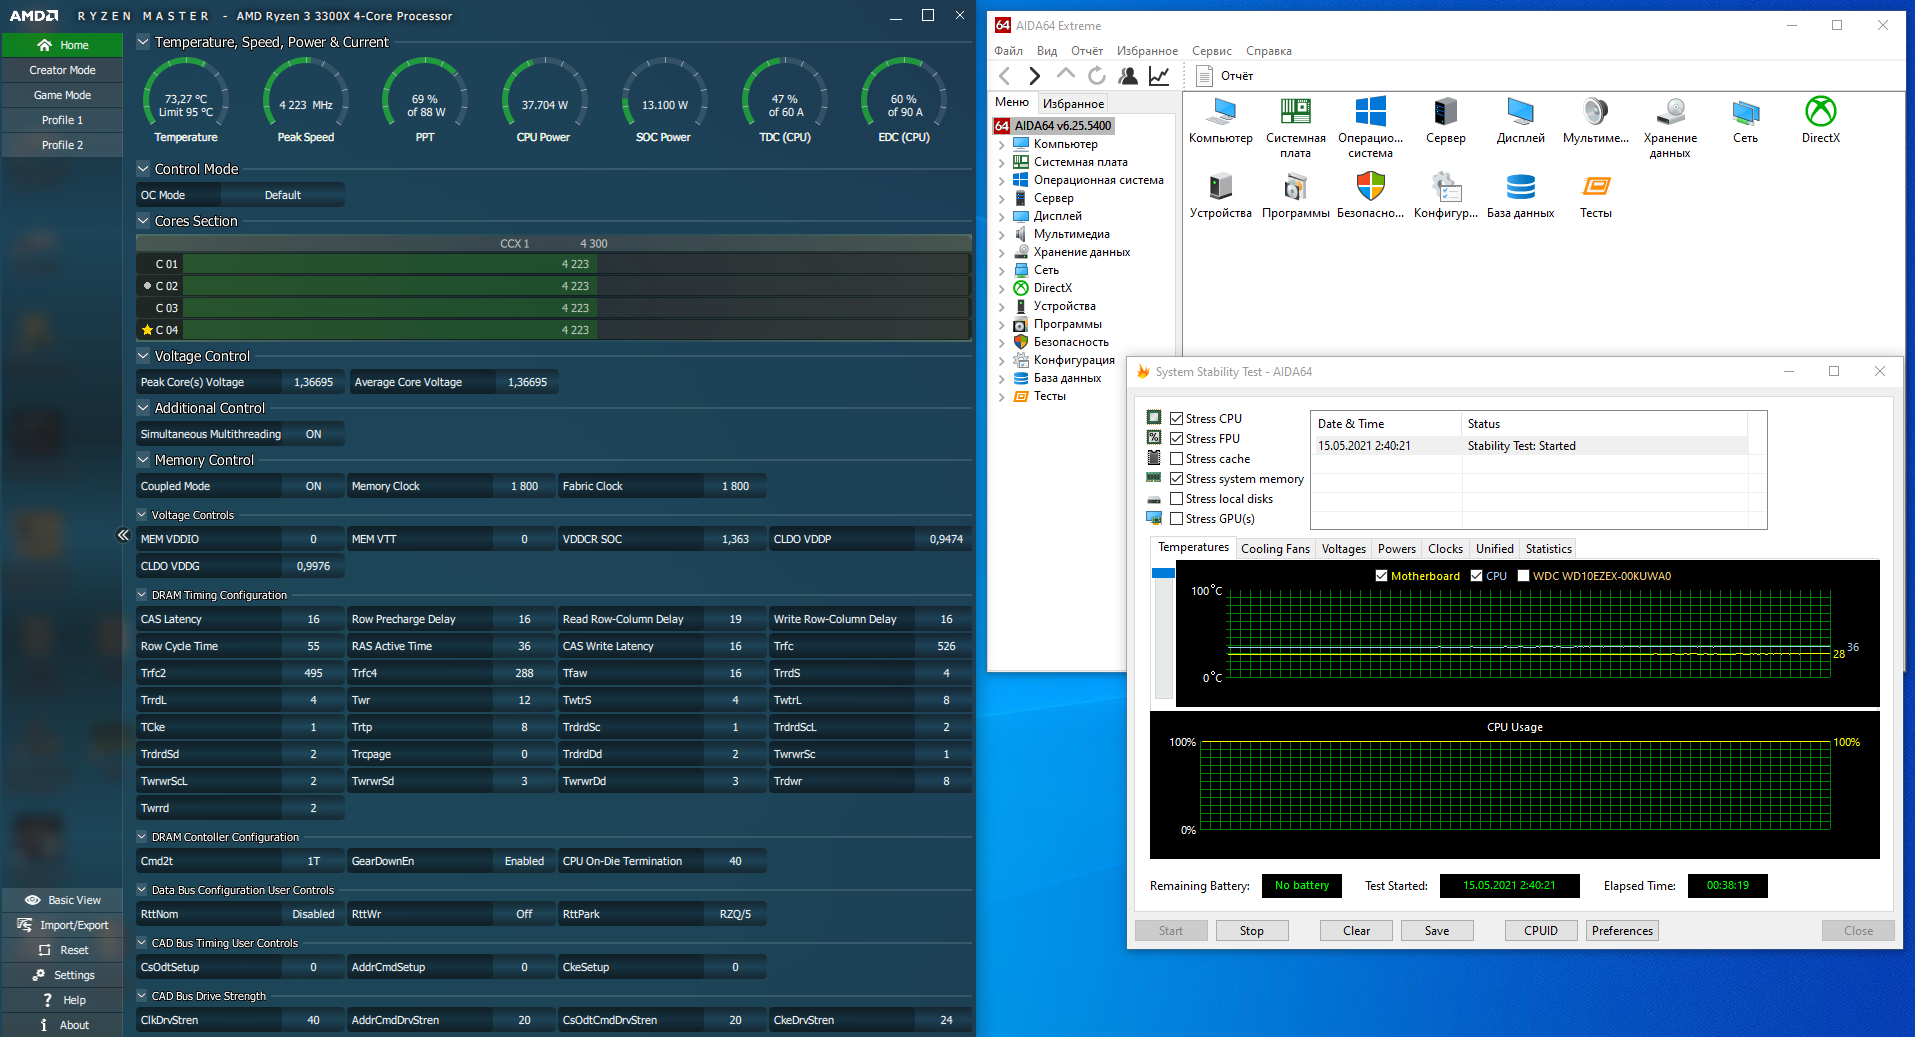Collapse the Memory Control section
The height and width of the screenshot is (1037, 1915).
pyautogui.click(x=143, y=460)
